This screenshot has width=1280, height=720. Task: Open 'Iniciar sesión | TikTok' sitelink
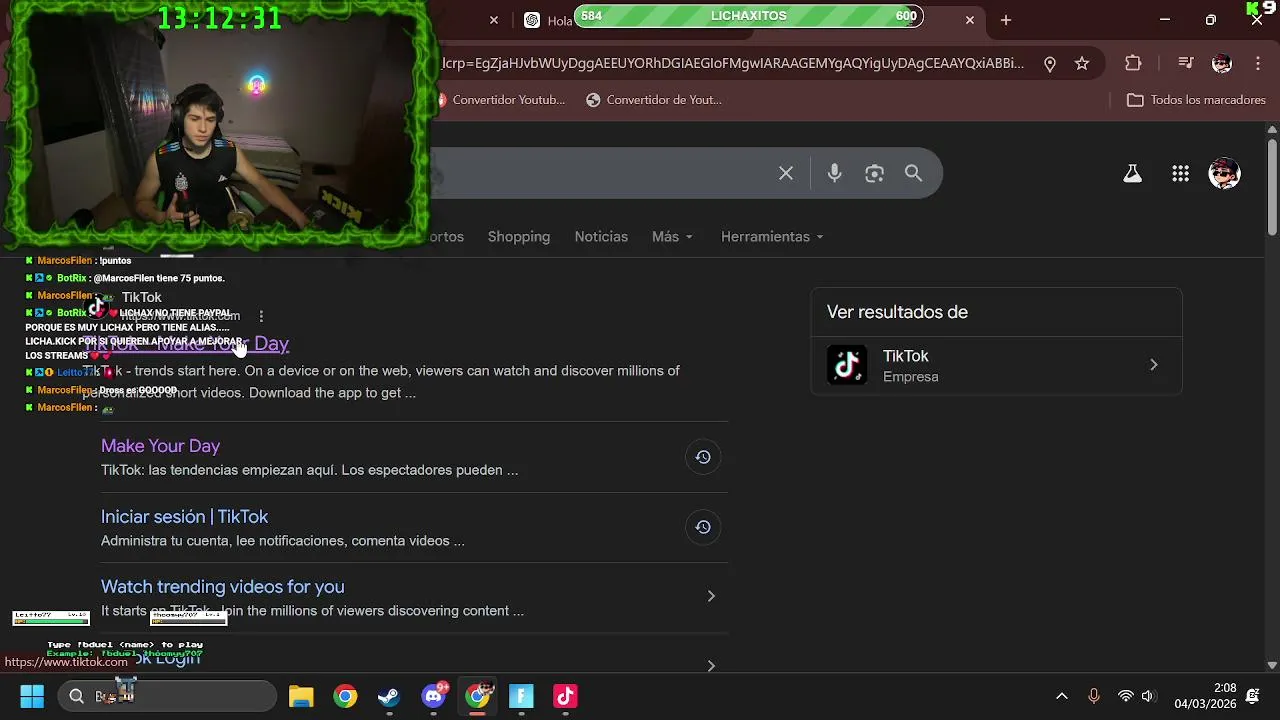(184, 517)
